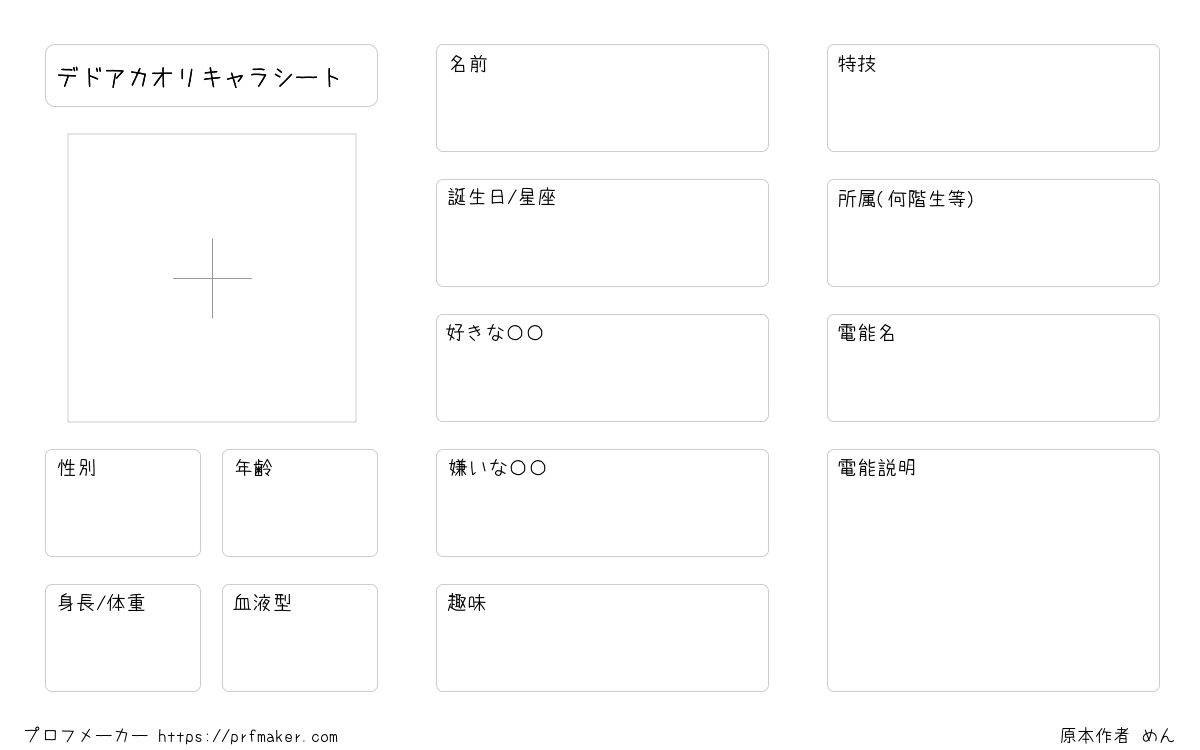The height and width of the screenshot is (750, 1200).
Task: Click the empty character image frame
Action: tap(212, 278)
